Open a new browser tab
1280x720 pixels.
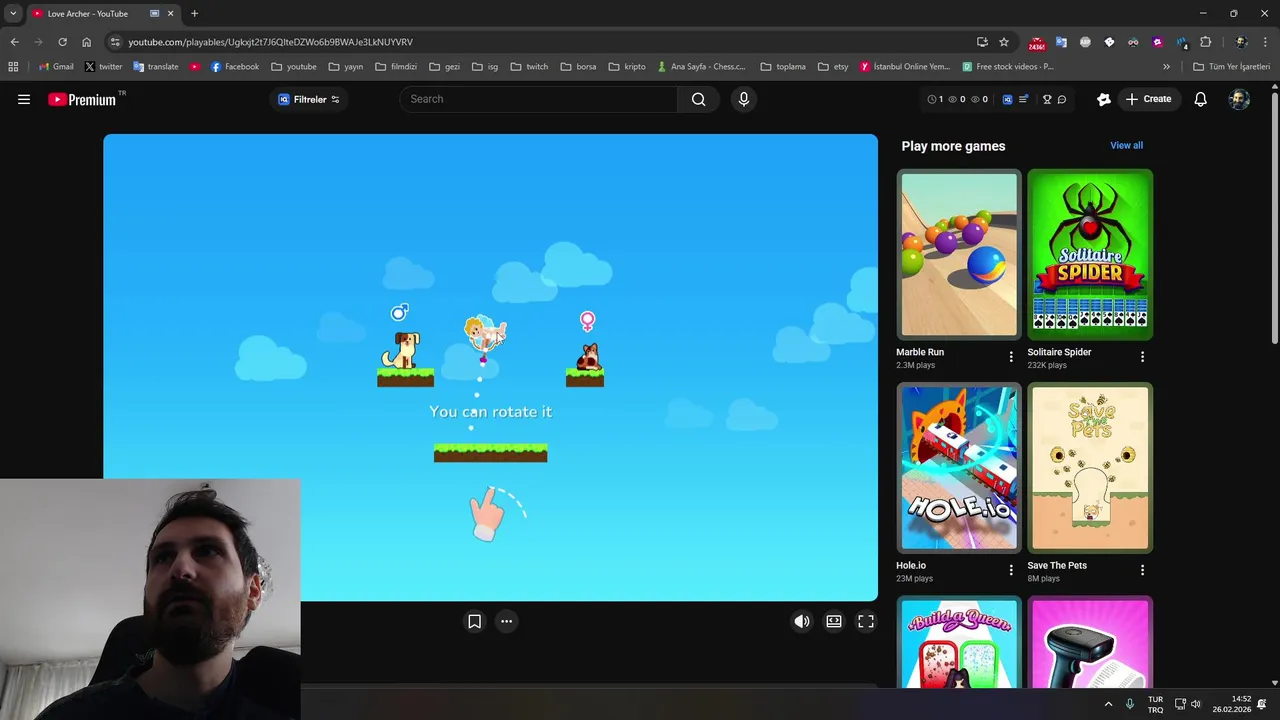pos(194,14)
